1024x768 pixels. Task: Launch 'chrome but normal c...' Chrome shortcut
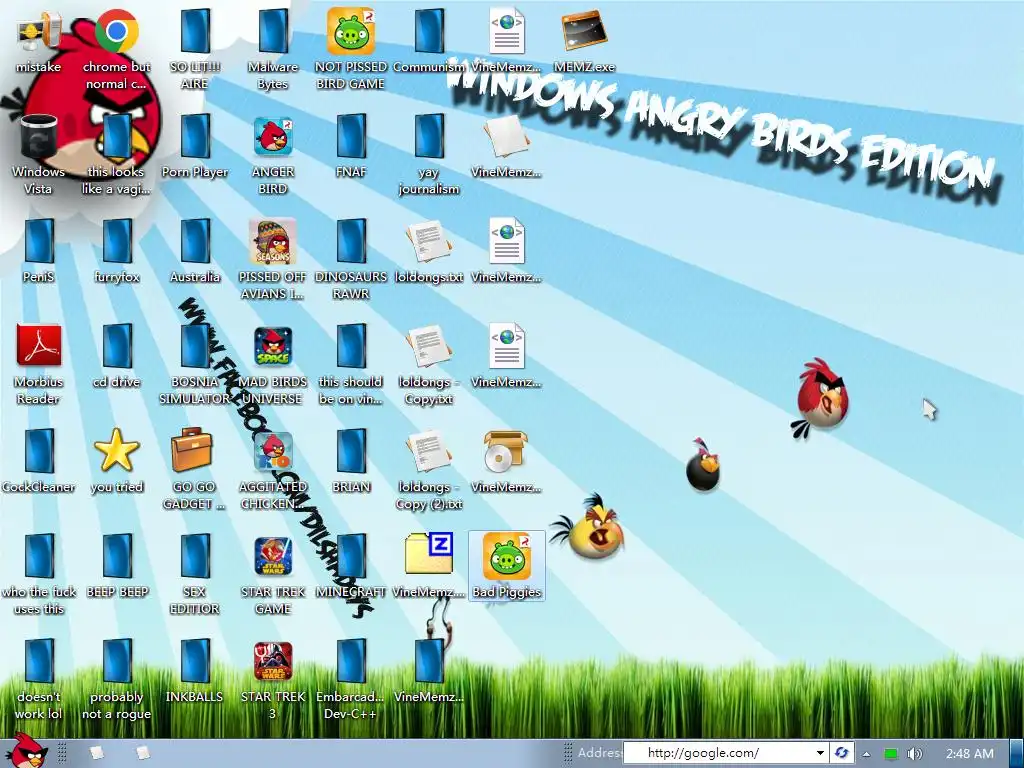[116, 50]
